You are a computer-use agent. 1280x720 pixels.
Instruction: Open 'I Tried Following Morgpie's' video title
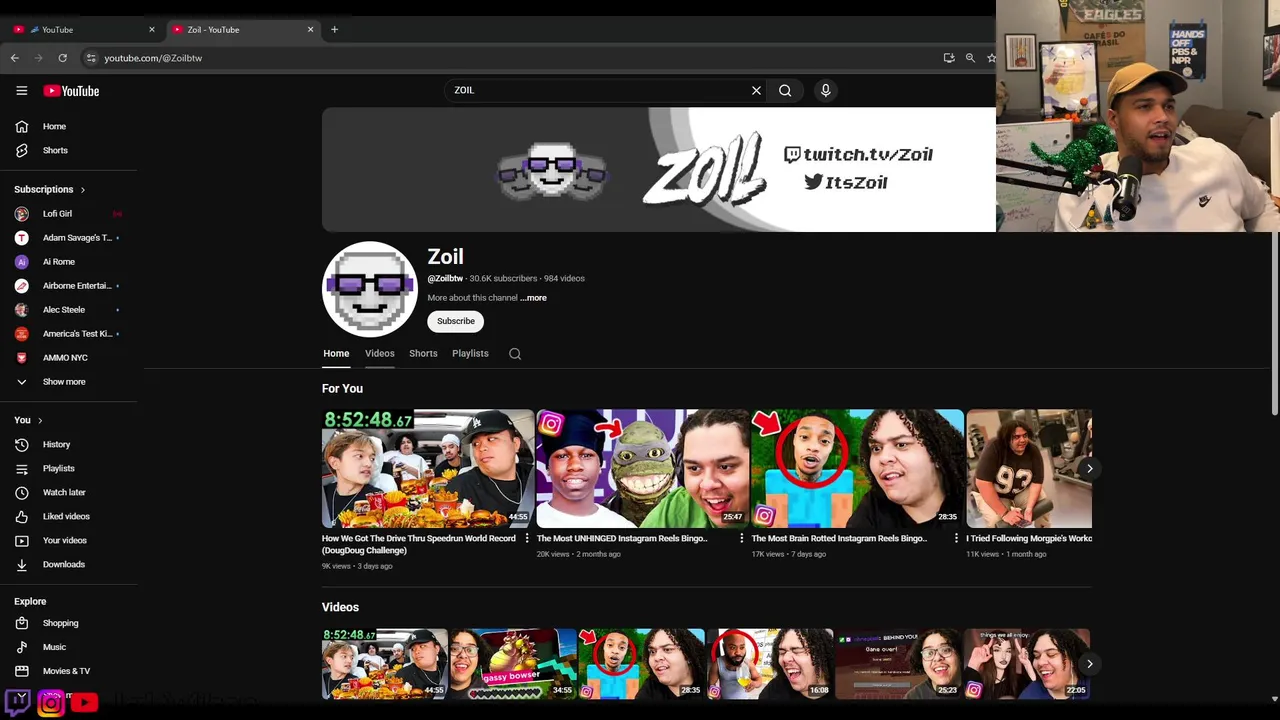1029,538
